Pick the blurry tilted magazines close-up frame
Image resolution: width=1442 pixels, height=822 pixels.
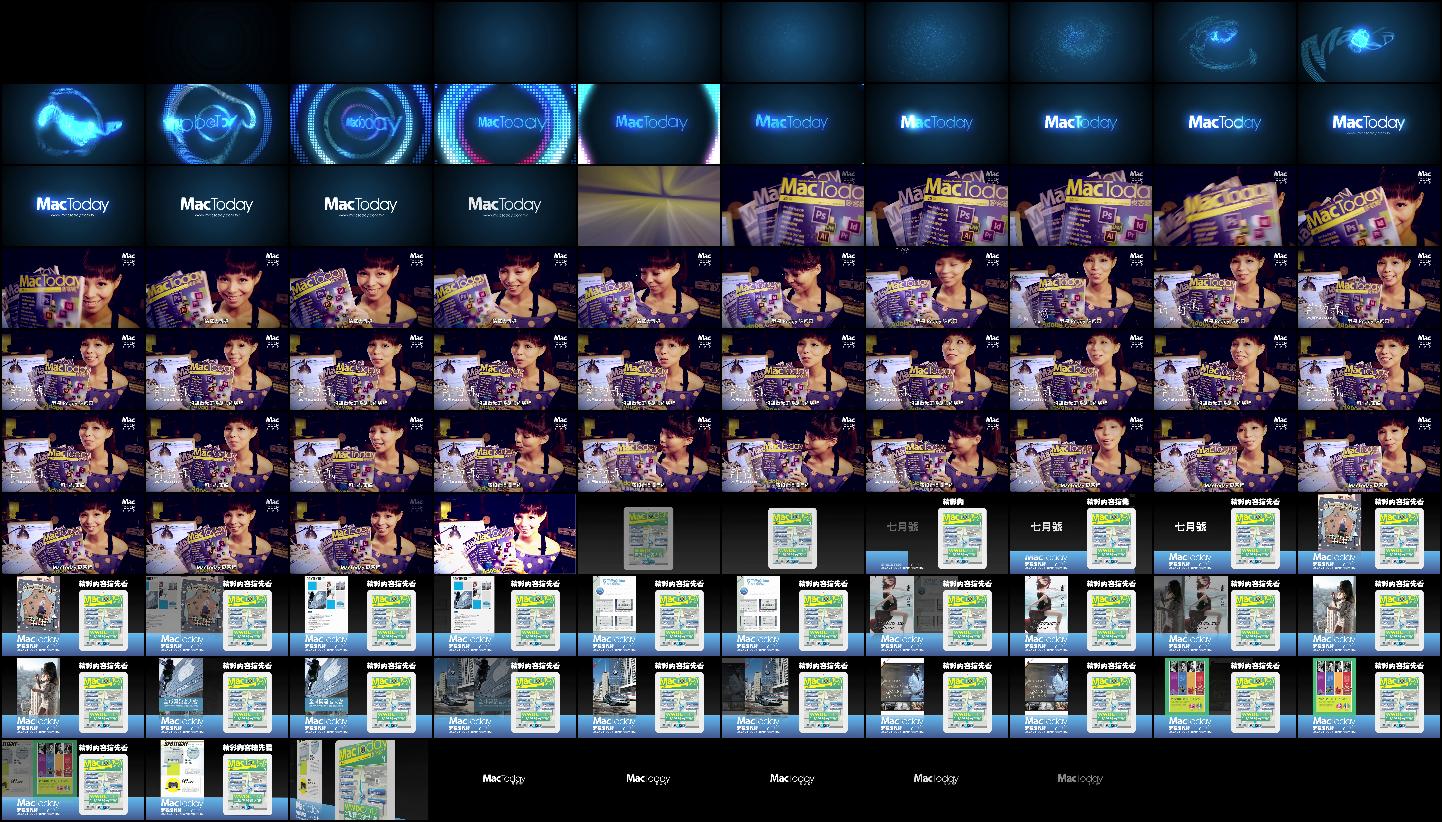(1225, 205)
